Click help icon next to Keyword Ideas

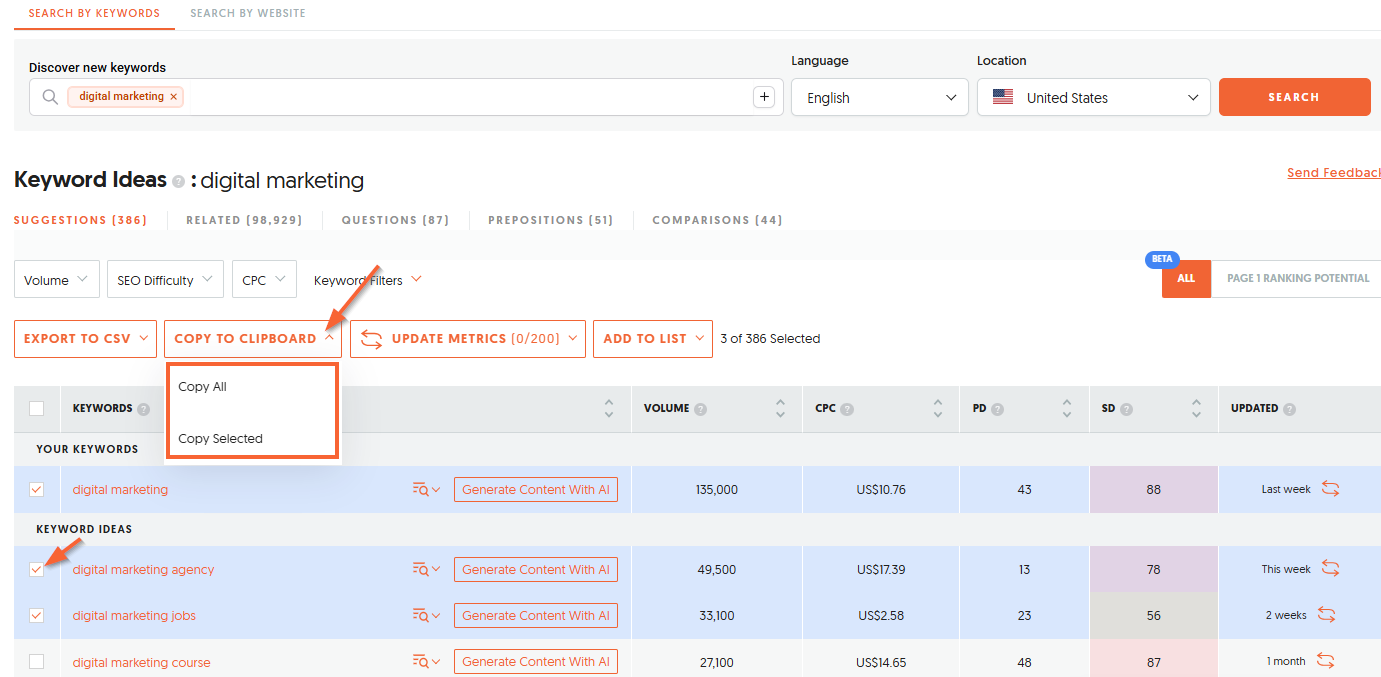[x=178, y=182]
